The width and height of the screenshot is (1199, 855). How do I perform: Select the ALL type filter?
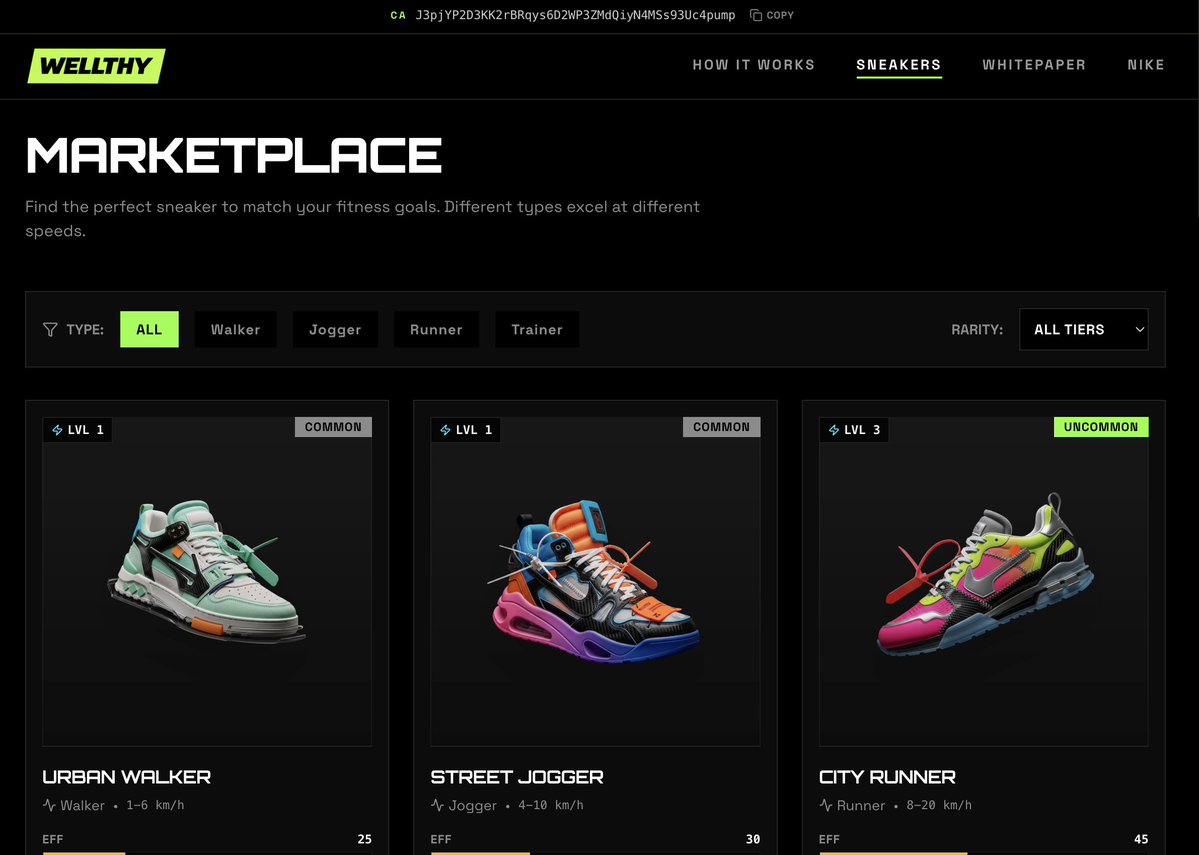point(149,330)
